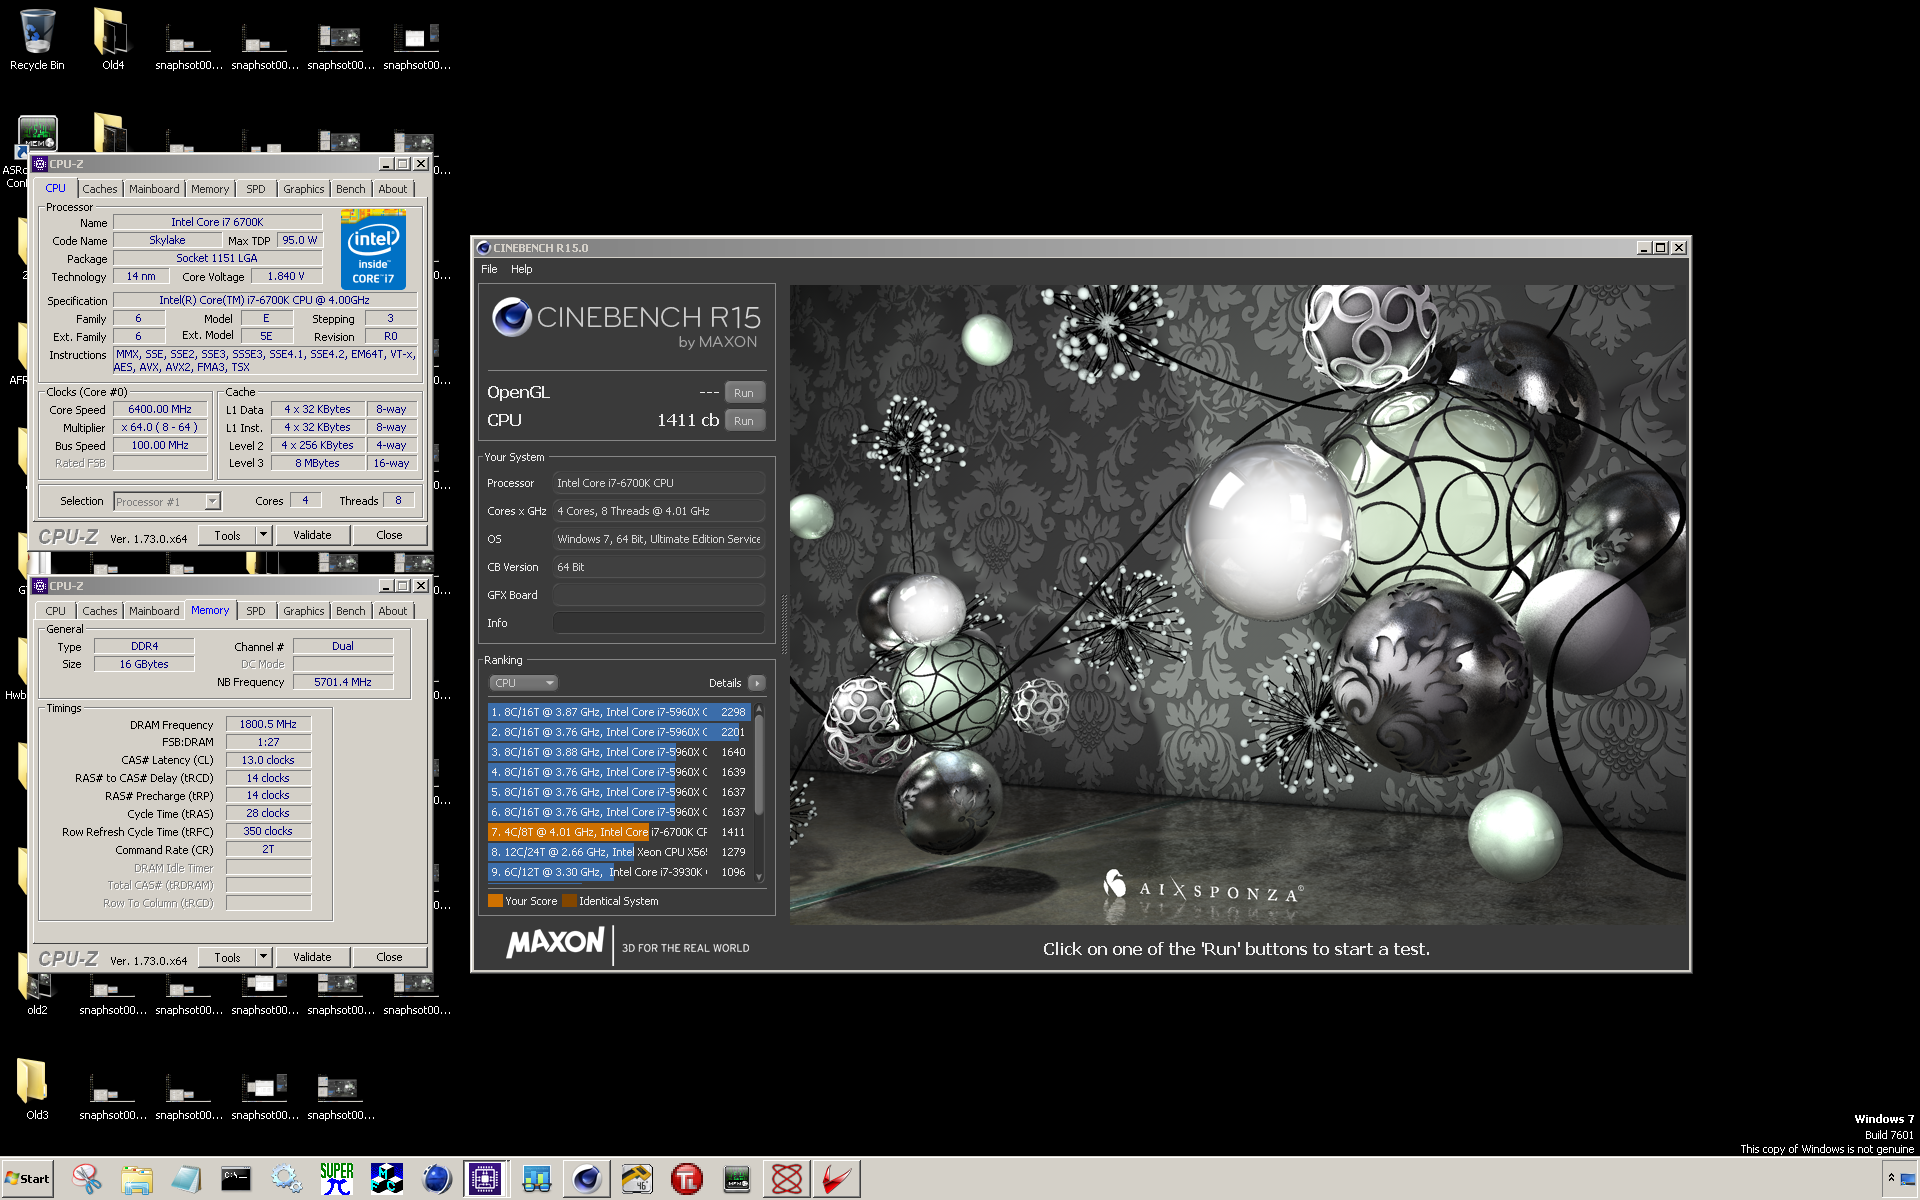Viewport: 1920px width, 1200px height.
Task: Open the MFC cubes taskbar icon
Action: tap(387, 1179)
